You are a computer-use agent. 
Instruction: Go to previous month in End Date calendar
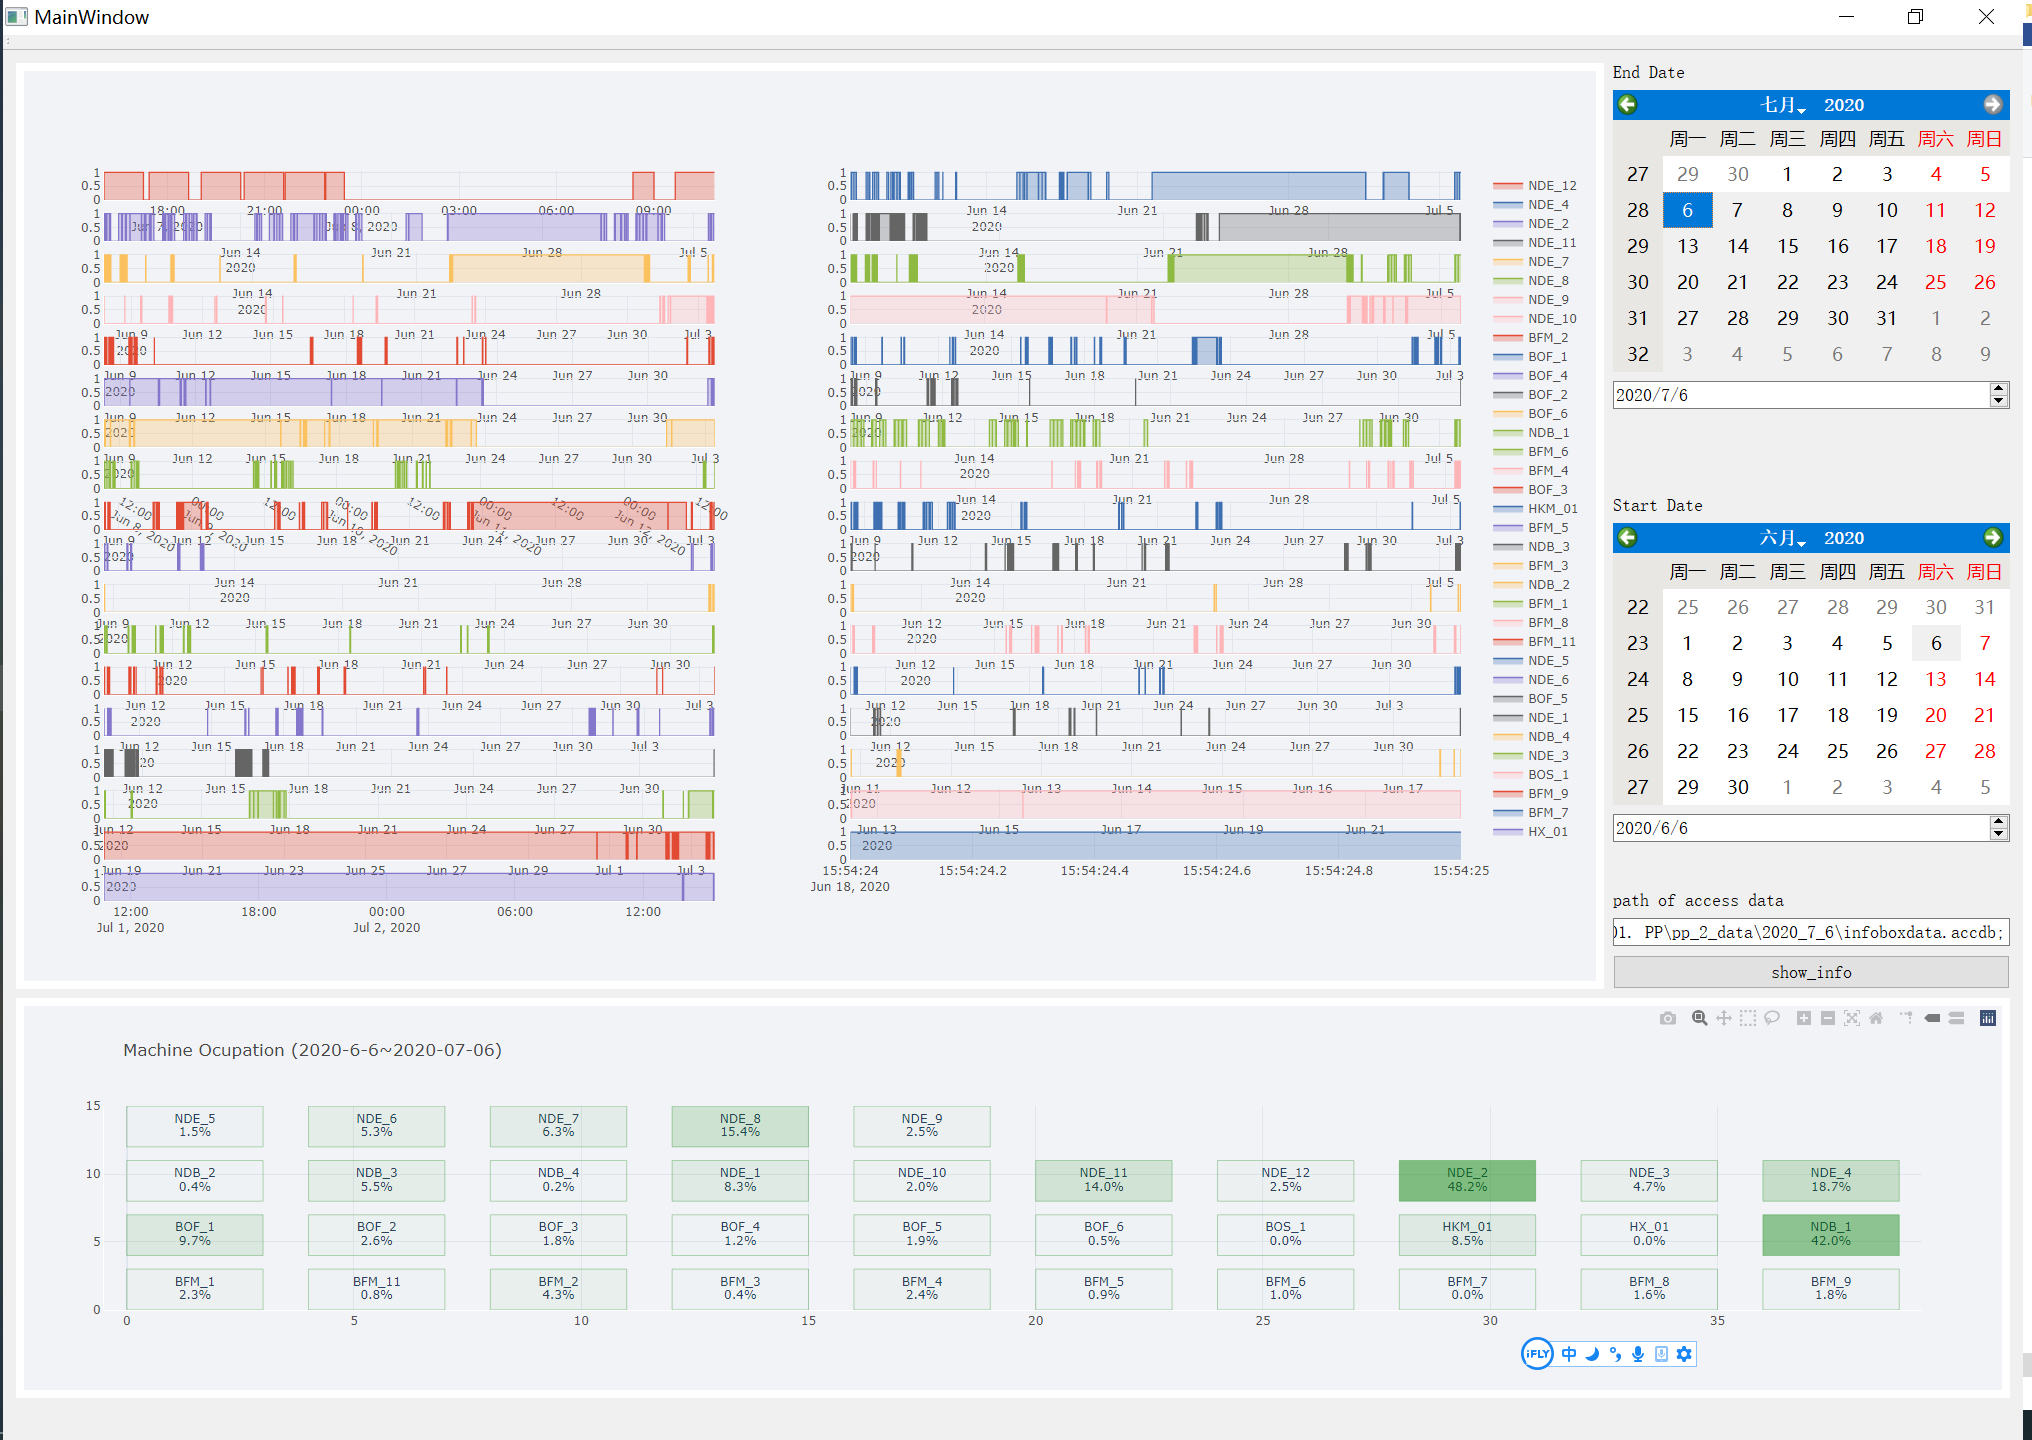click(1628, 105)
